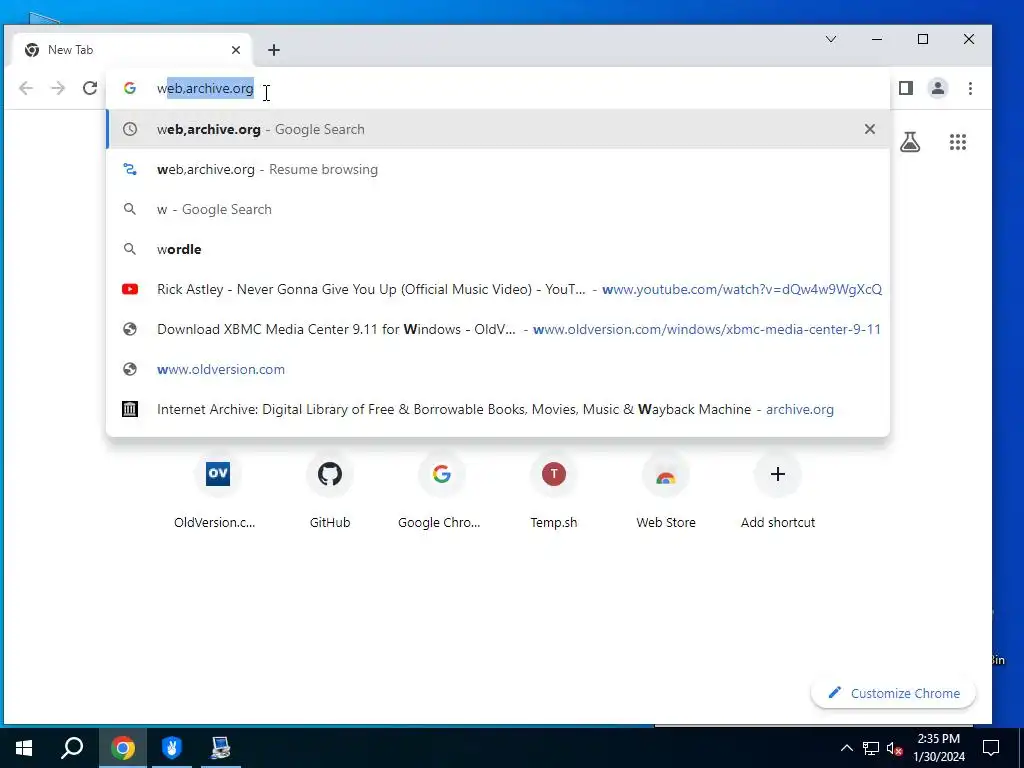Open Windows taskbar search
This screenshot has height=768, width=1024.
point(72,747)
